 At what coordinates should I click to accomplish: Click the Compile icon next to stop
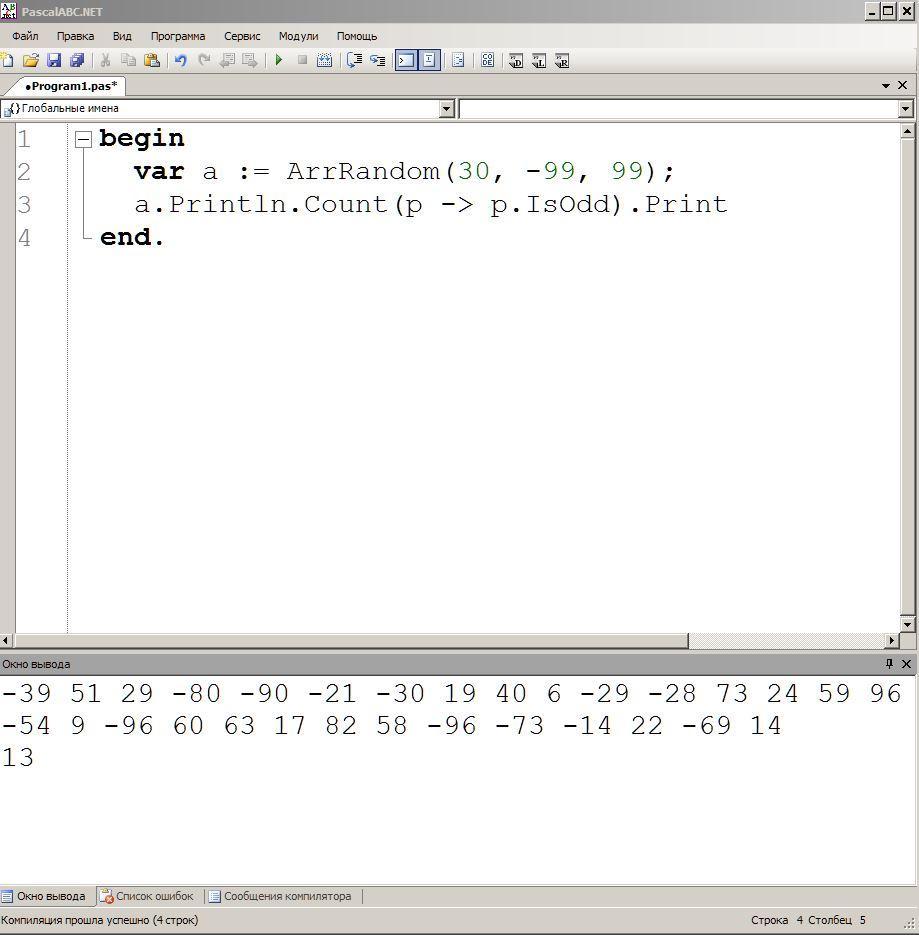[324, 60]
